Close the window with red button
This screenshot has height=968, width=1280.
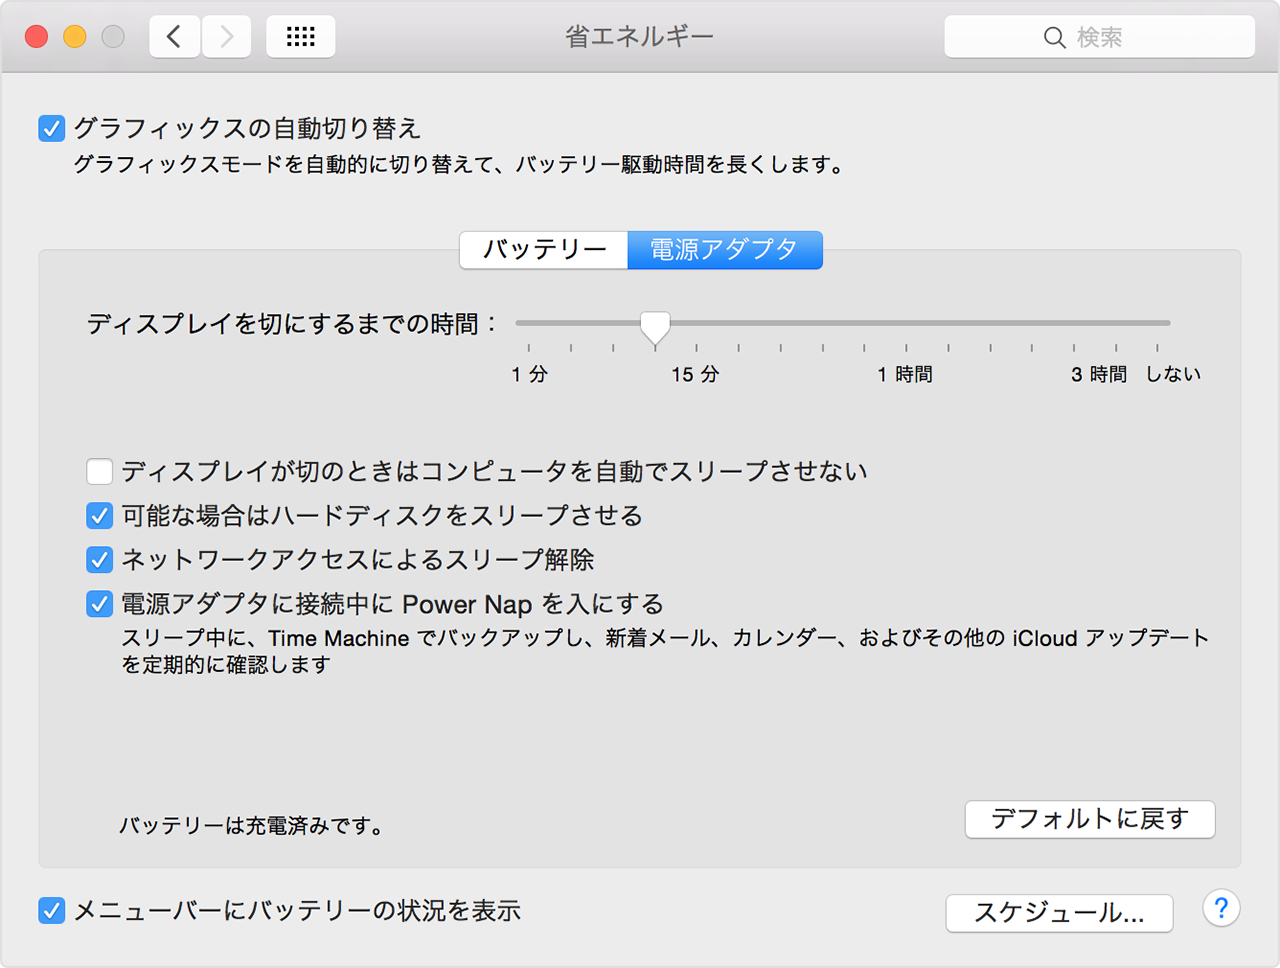(37, 37)
